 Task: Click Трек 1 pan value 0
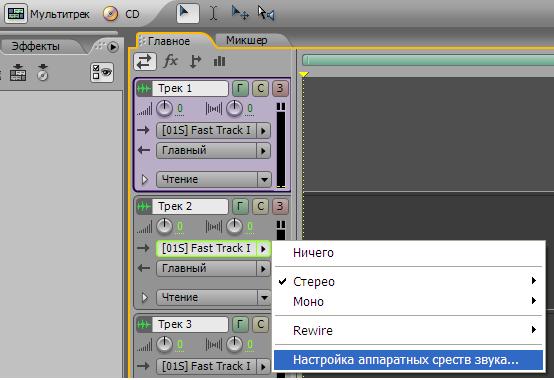[x=250, y=109]
